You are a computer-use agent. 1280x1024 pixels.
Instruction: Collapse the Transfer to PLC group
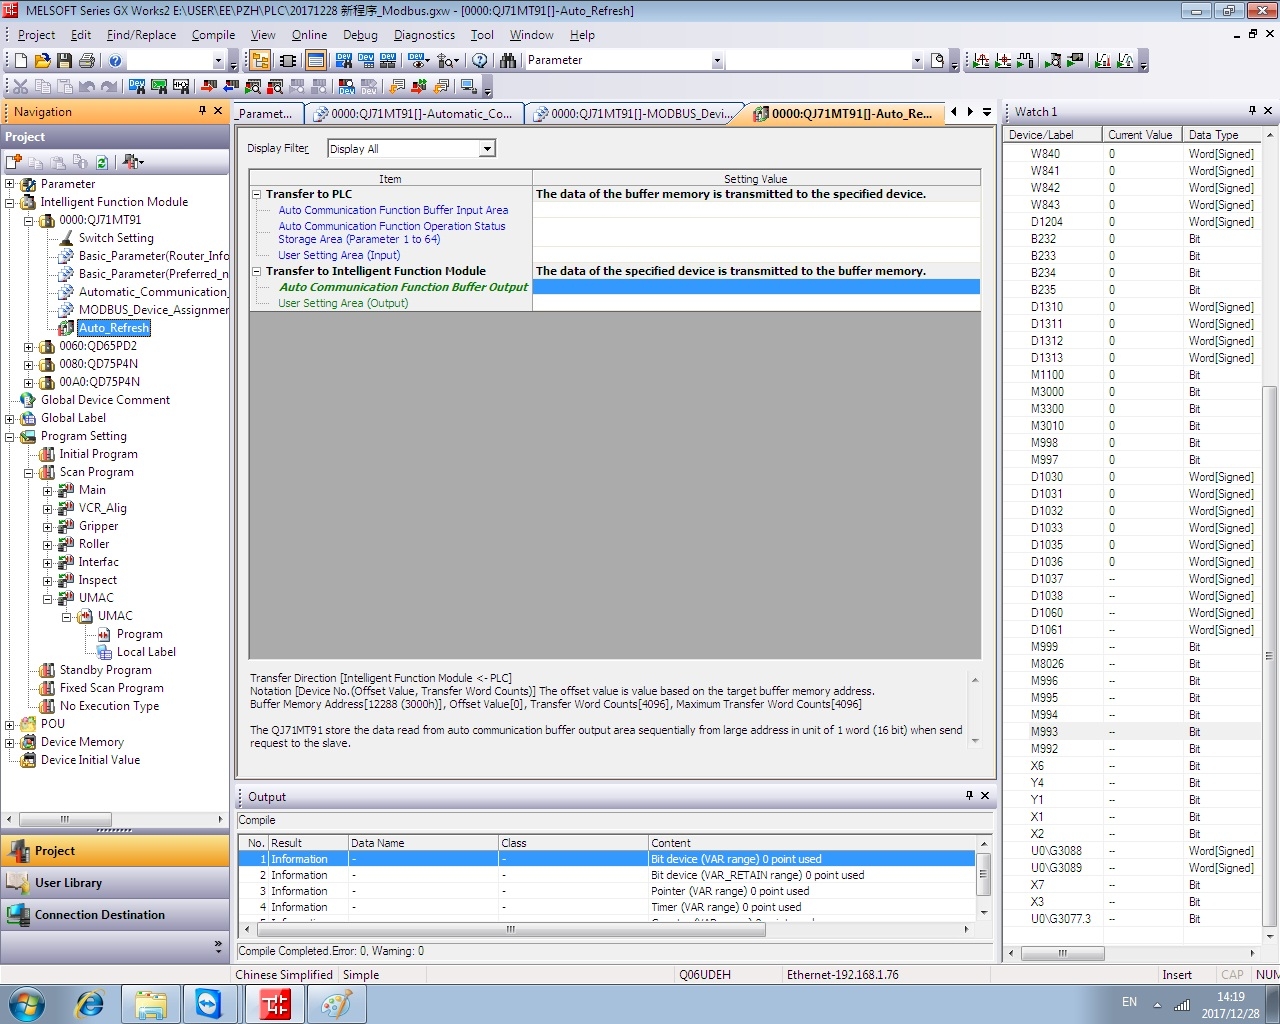tap(256, 194)
